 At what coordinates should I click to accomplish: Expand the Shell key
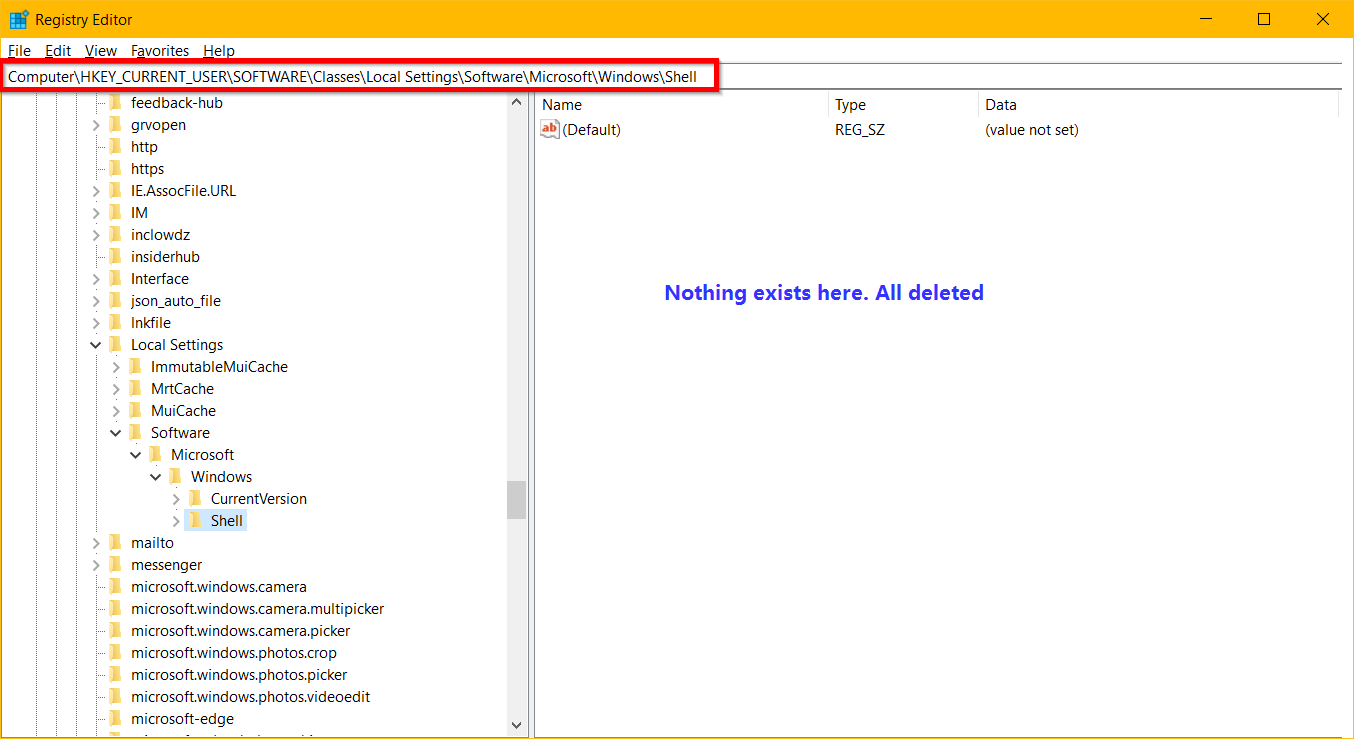click(x=176, y=521)
